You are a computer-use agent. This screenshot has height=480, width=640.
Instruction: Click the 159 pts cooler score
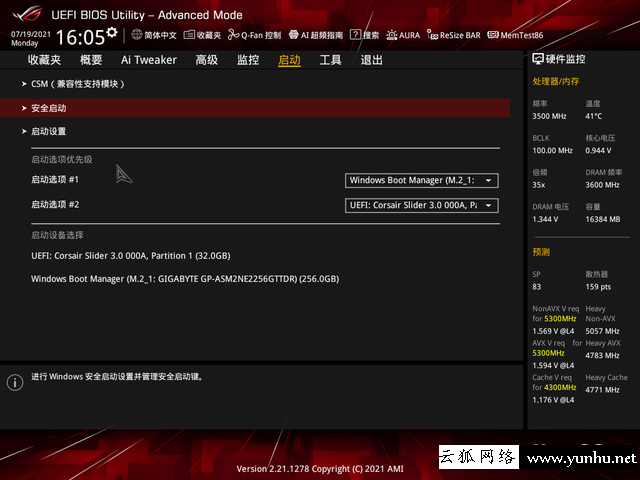tap(598, 287)
